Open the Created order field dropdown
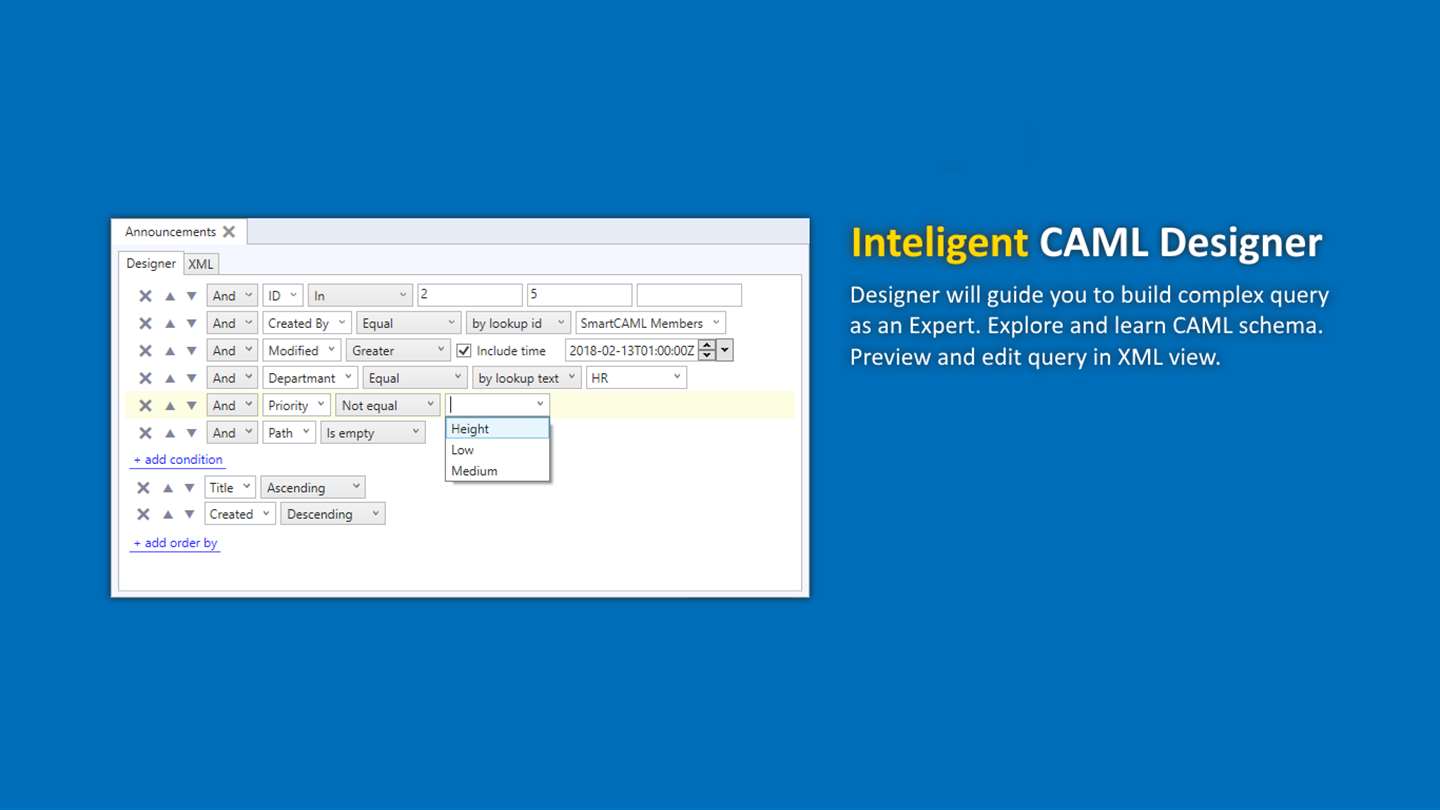Viewport: 1440px width, 810px height. [240, 514]
